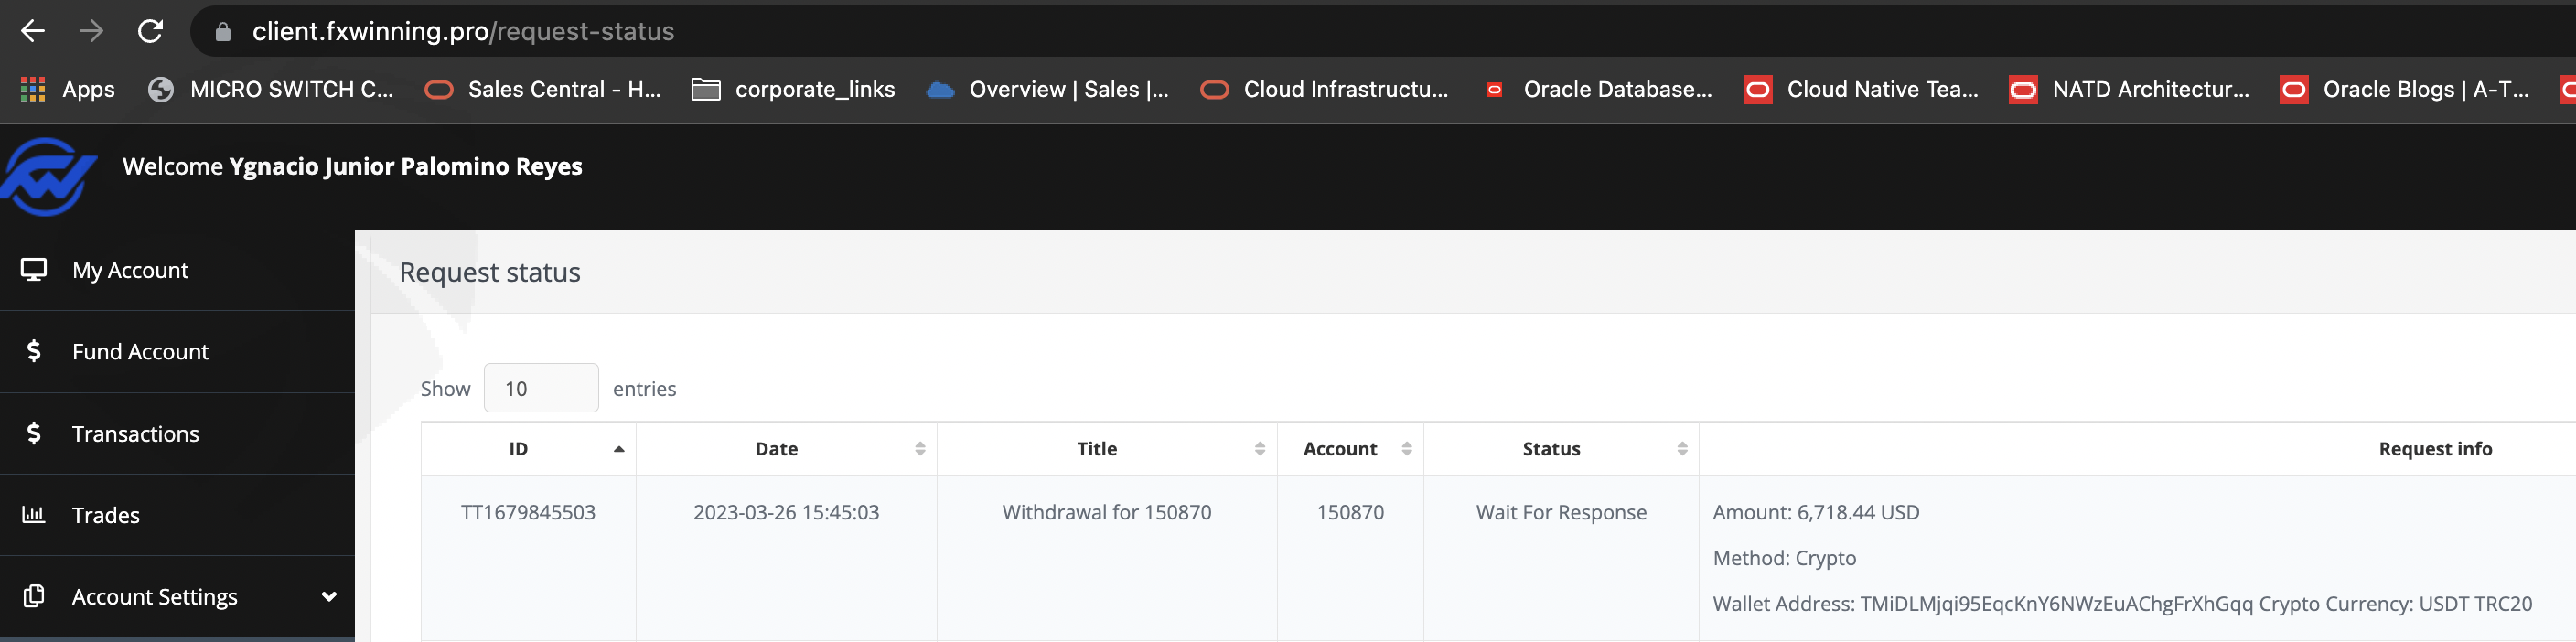Open the corporate_links bookmark folder

pos(793,90)
